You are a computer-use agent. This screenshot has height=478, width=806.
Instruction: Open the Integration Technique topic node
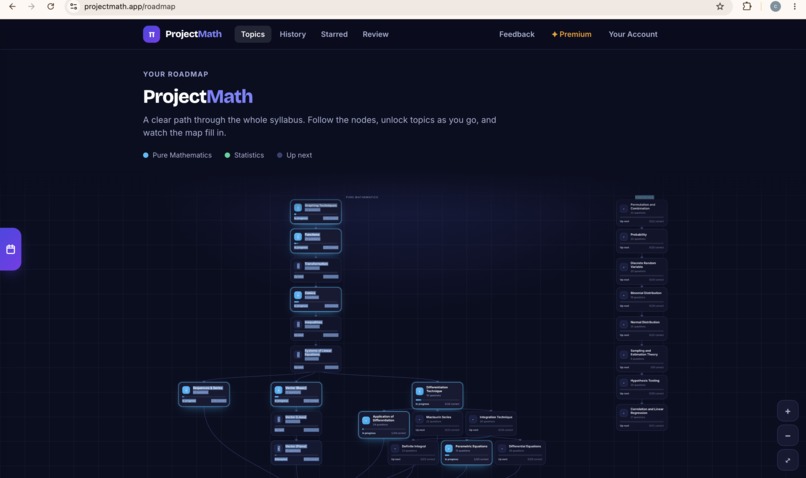[x=491, y=424]
